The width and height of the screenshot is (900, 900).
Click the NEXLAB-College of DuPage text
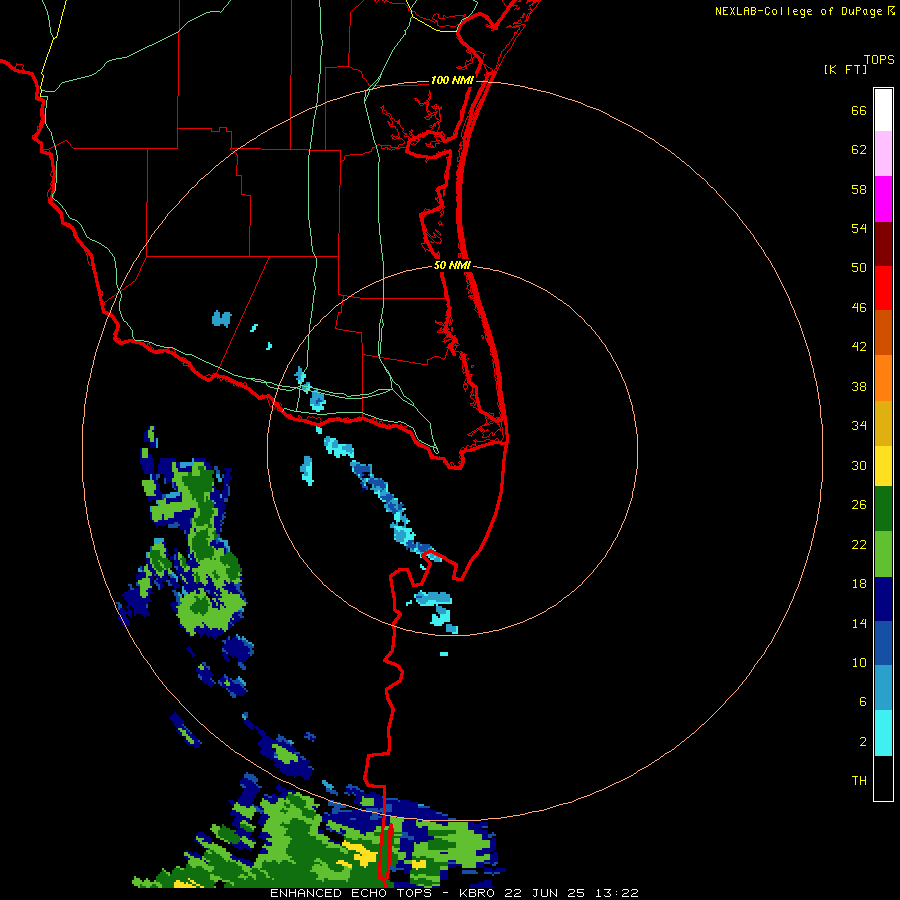pos(799,11)
